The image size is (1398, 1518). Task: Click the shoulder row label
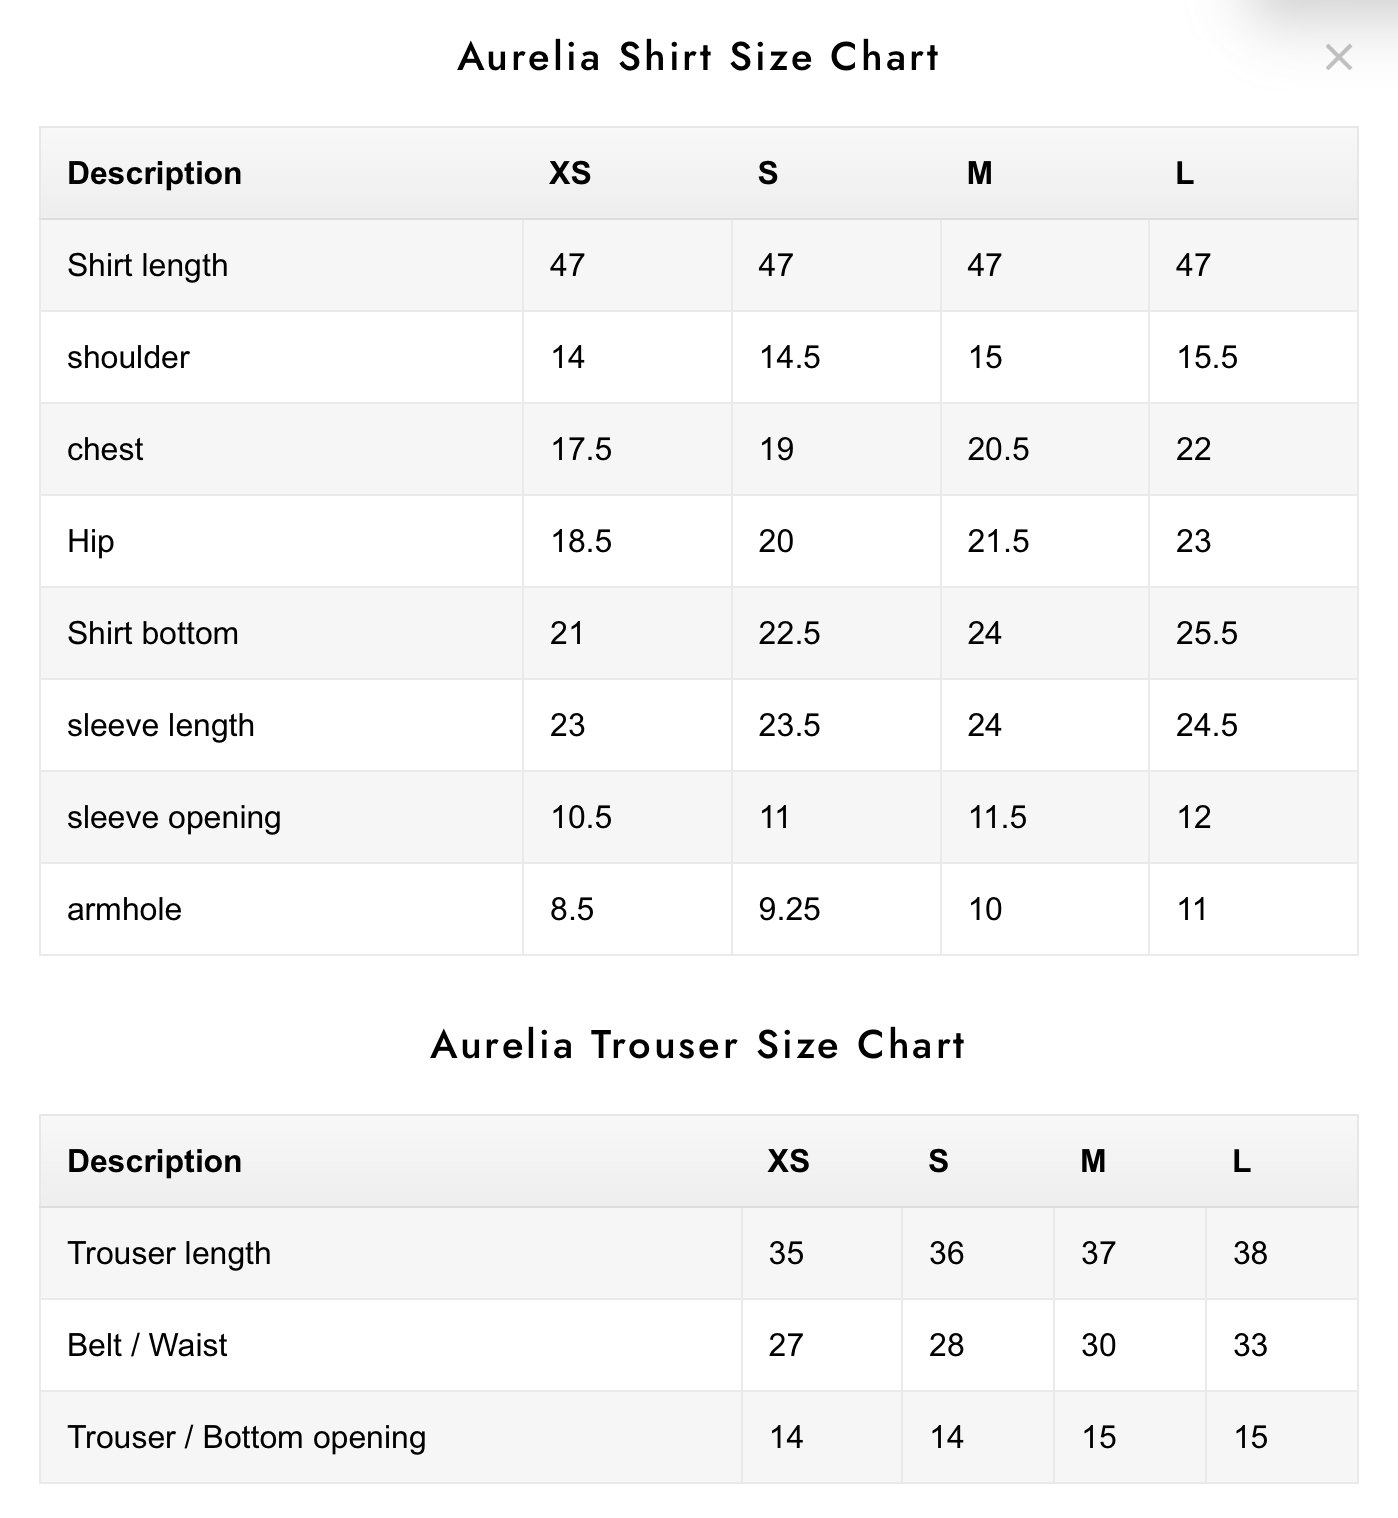[128, 357]
